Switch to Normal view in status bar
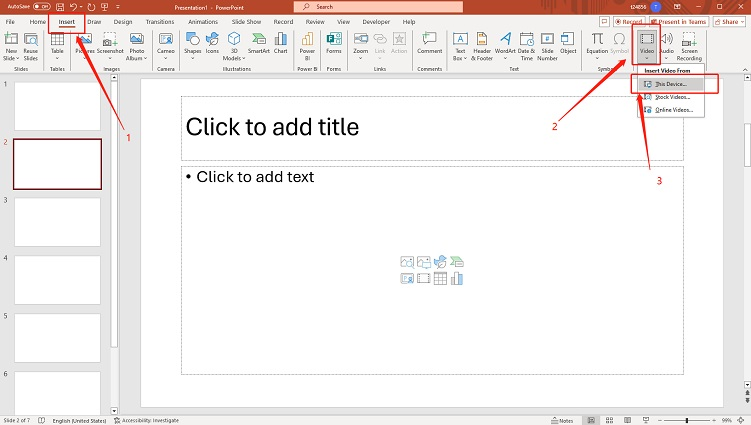The height and width of the screenshot is (425, 751). point(591,420)
